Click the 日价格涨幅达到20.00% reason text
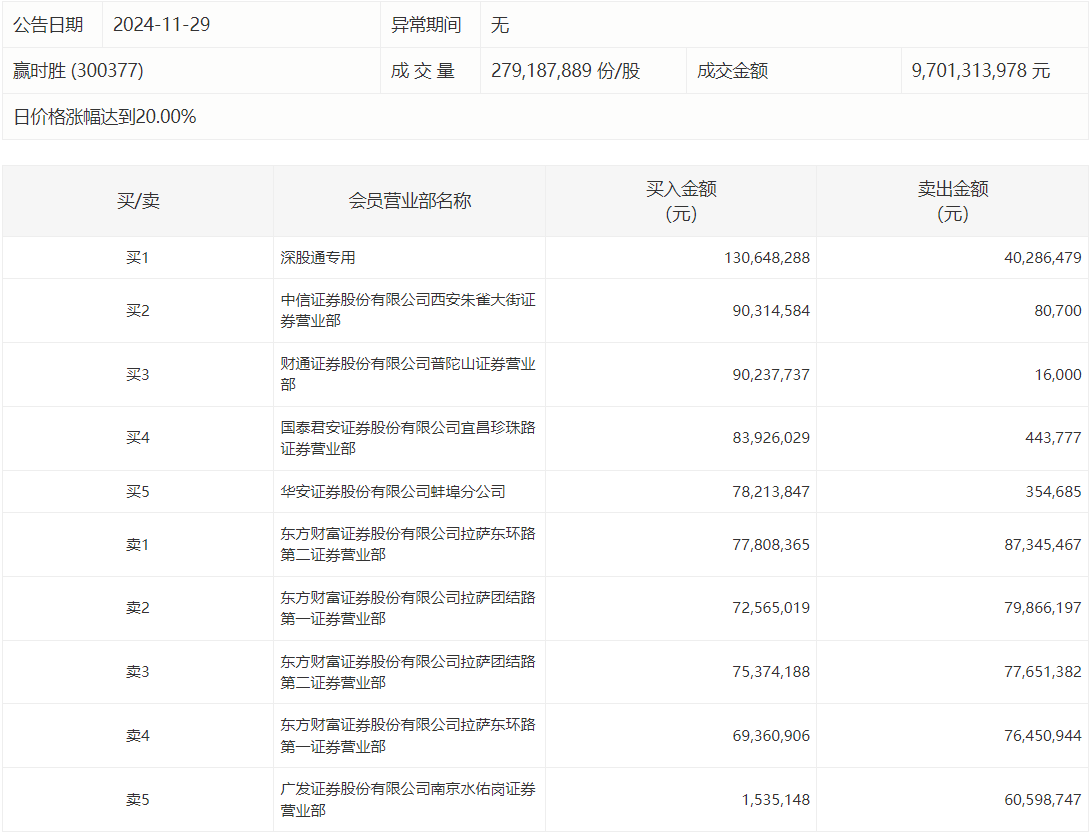The width and height of the screenshot is (1090, 834). pyautogui.click(x=104, y=117)
